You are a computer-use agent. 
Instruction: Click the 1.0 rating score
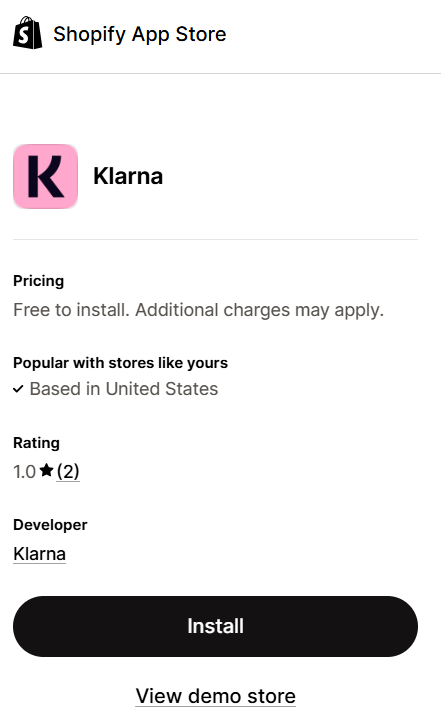coord(24,472)
